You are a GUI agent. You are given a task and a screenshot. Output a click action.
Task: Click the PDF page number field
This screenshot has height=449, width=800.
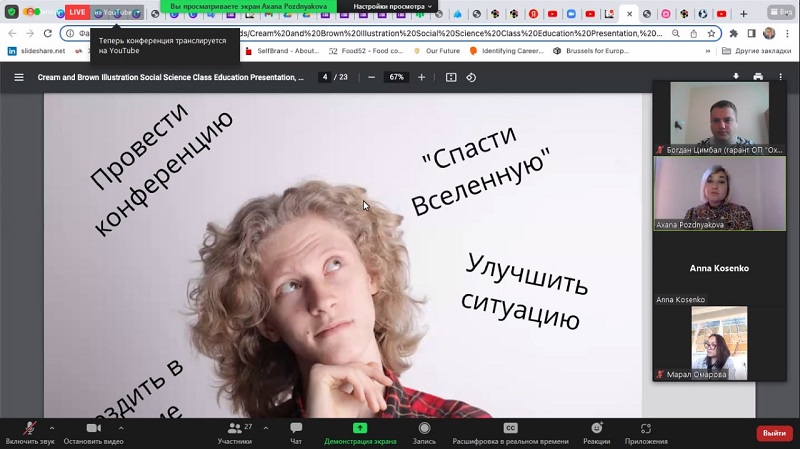tap(324, 77)
